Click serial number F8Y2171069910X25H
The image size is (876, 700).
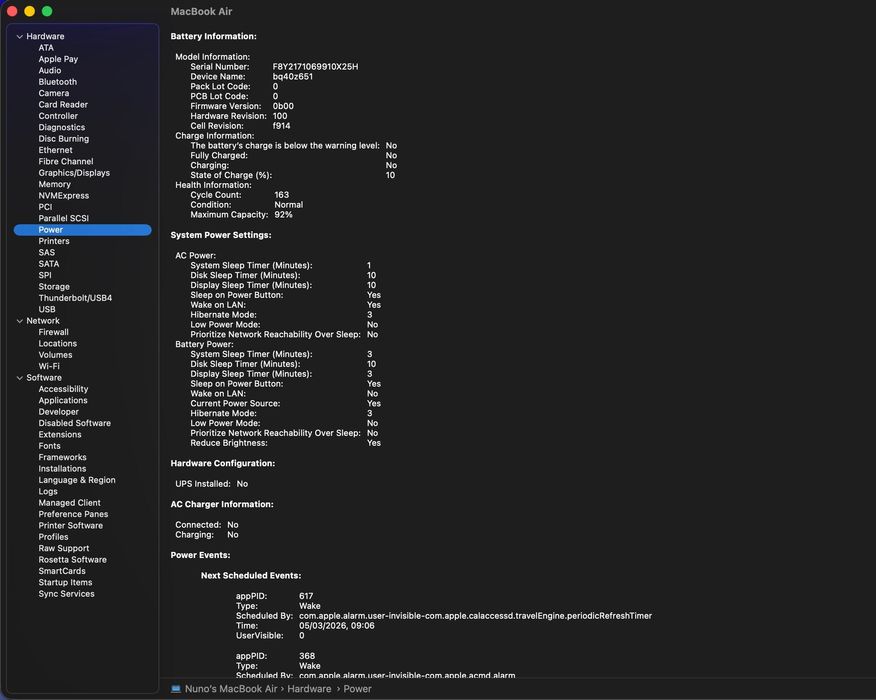[315, 66]
